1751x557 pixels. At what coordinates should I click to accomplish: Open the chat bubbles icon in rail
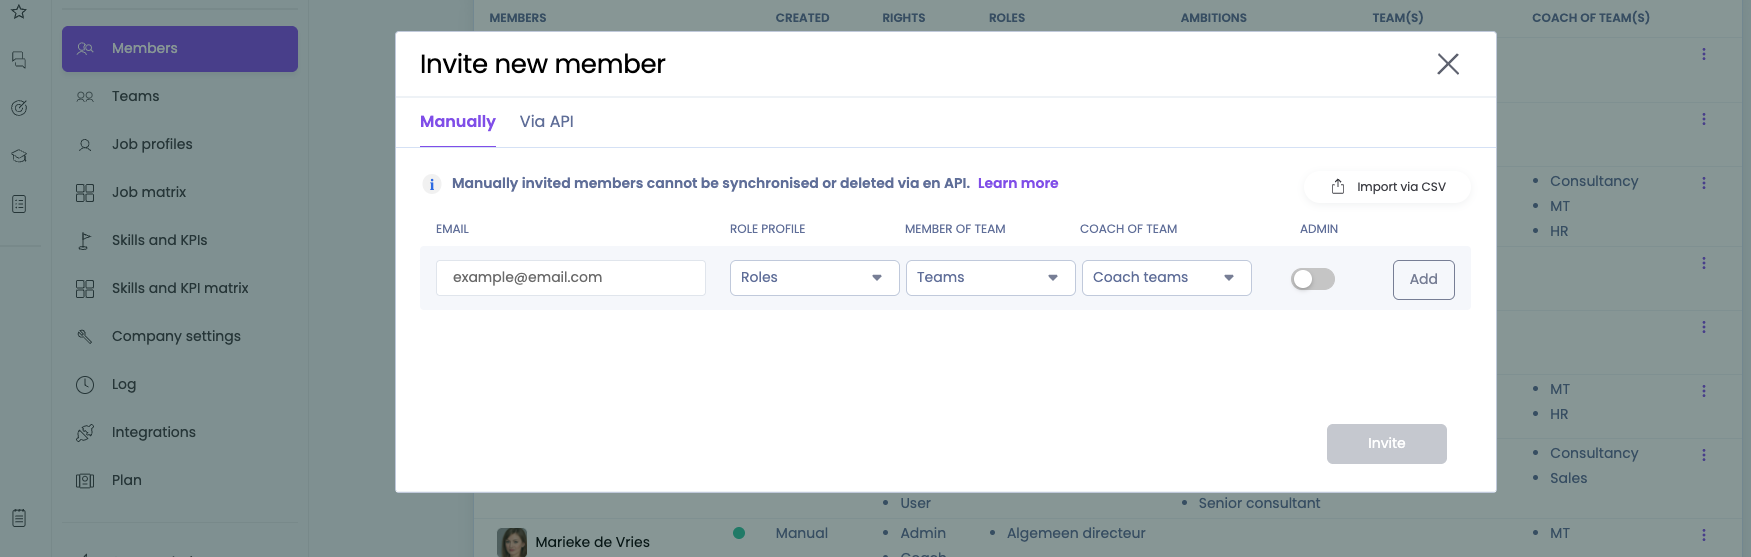pos(19,60)
